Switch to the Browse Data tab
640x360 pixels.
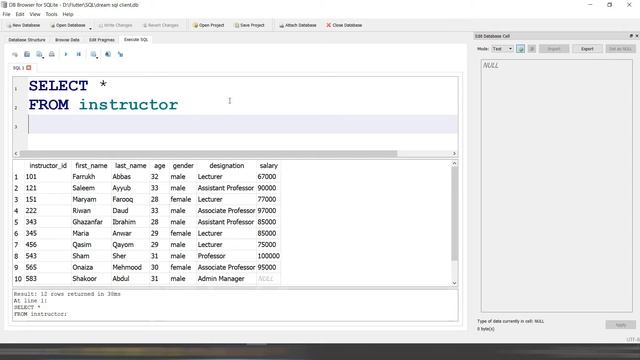coord(67,40)
